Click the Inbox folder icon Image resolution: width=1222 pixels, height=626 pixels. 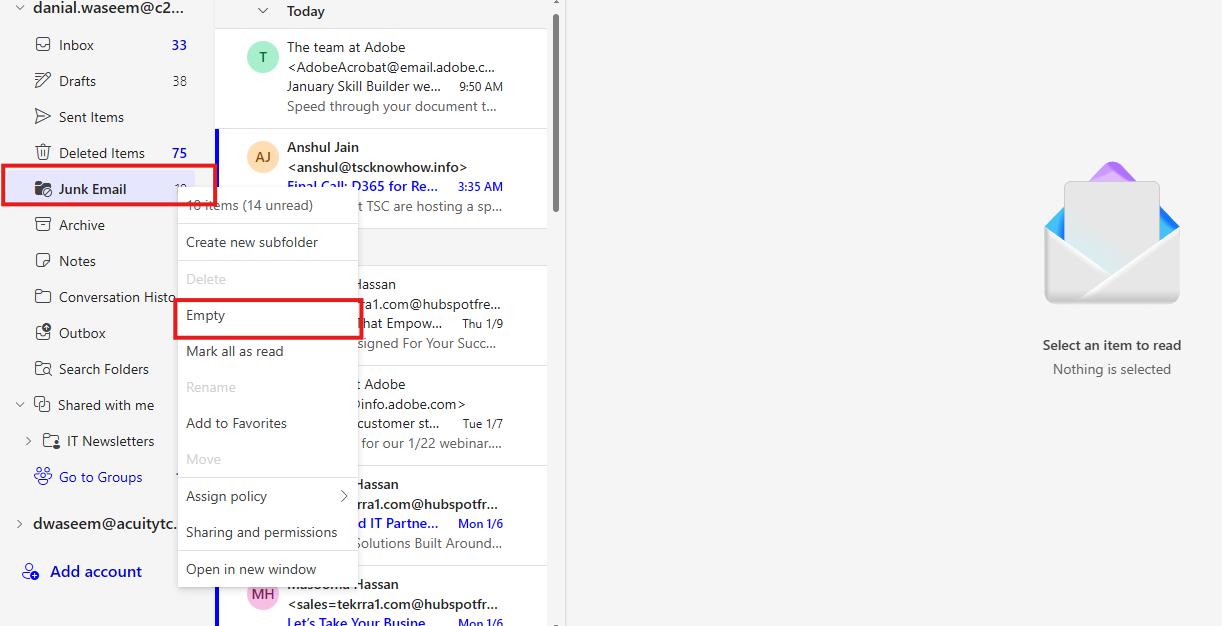point(42,45)
